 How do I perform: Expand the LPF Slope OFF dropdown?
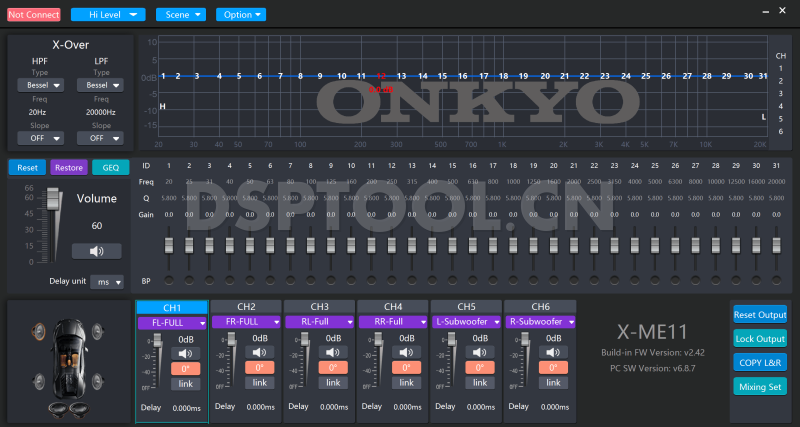(x=102, y=138)
